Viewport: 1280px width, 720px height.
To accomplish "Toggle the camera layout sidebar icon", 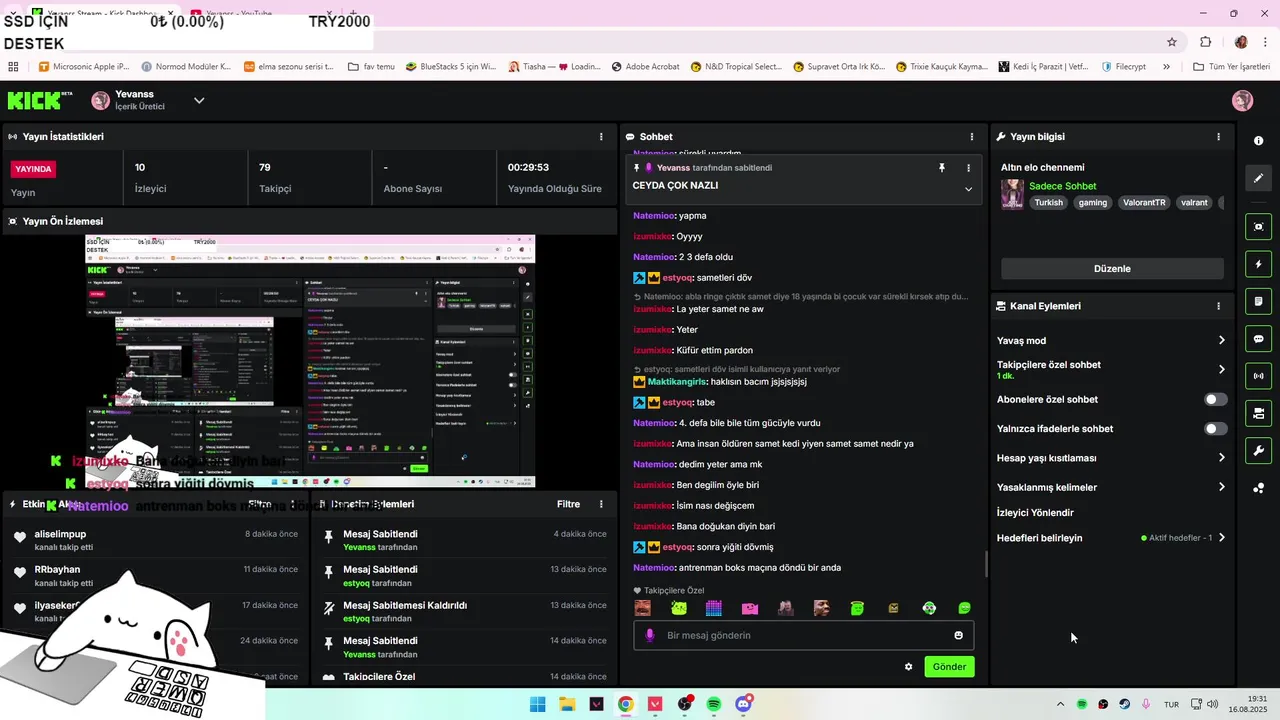I will (1259, 413).
